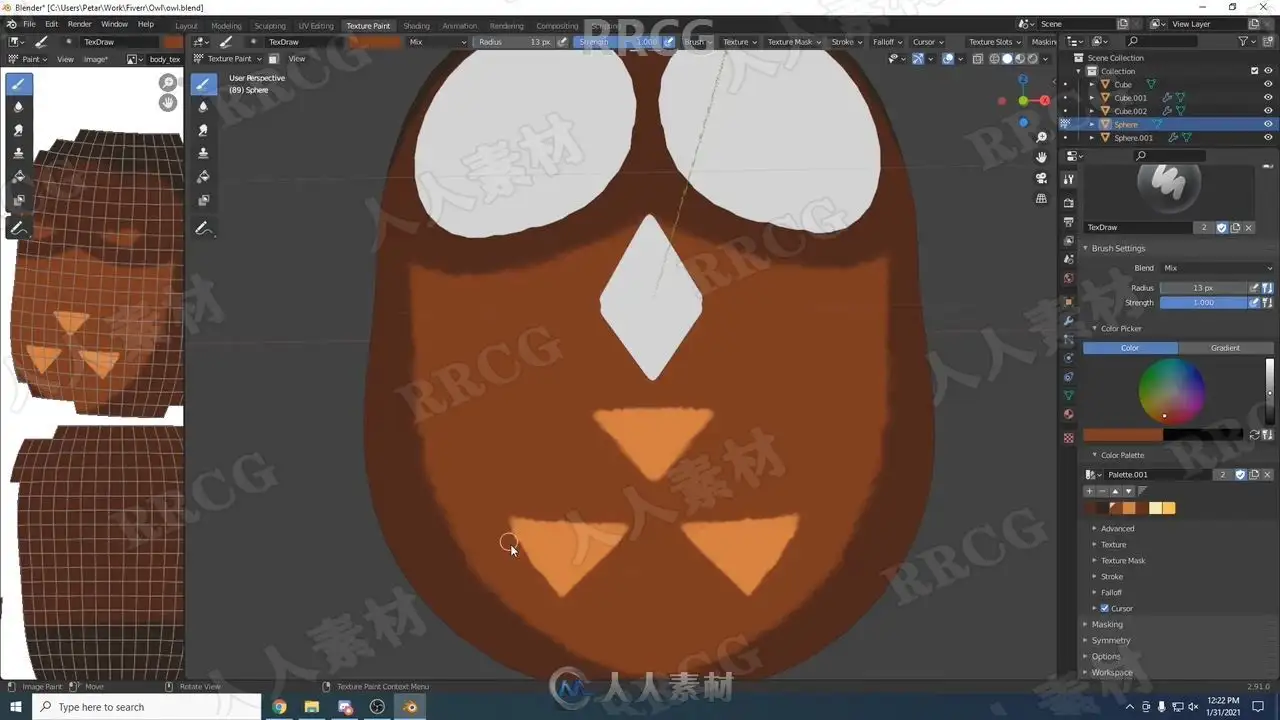Select the Smear tool in the image editor
Viewport: 1280px width, 720px height.
pyautogui.click(x=18, y=130)
